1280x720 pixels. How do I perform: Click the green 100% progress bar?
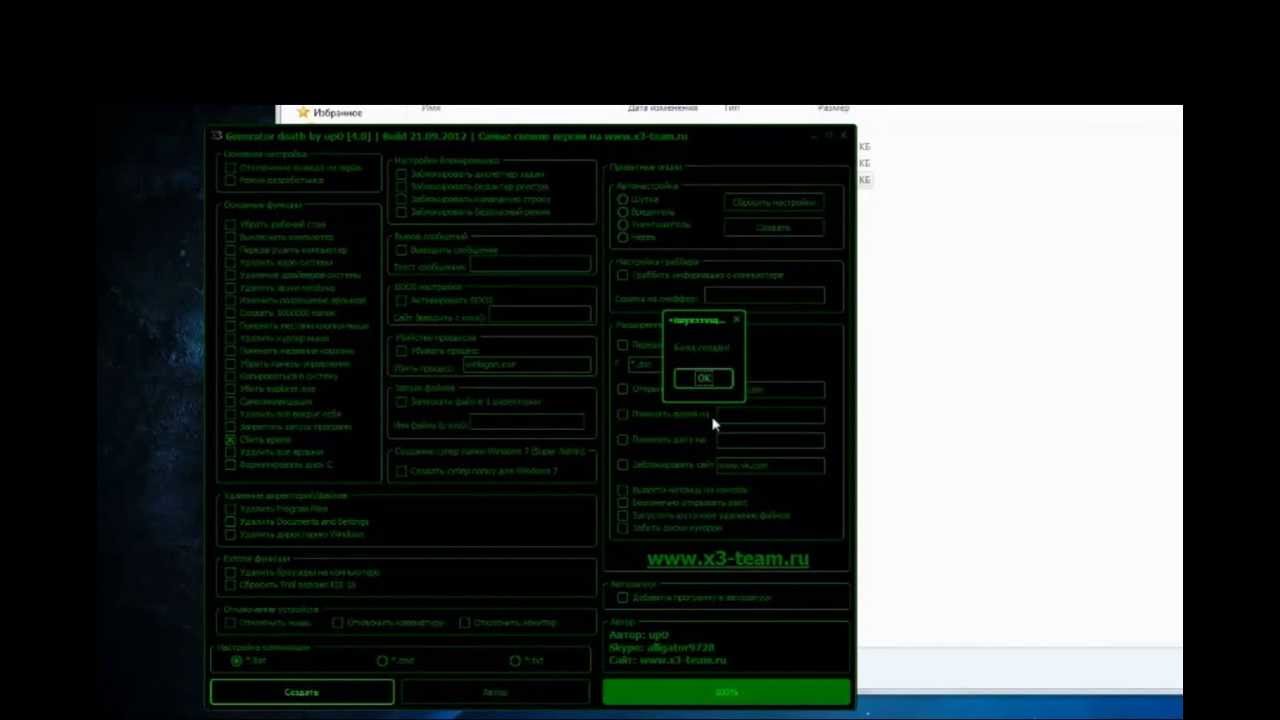point(727,692)
